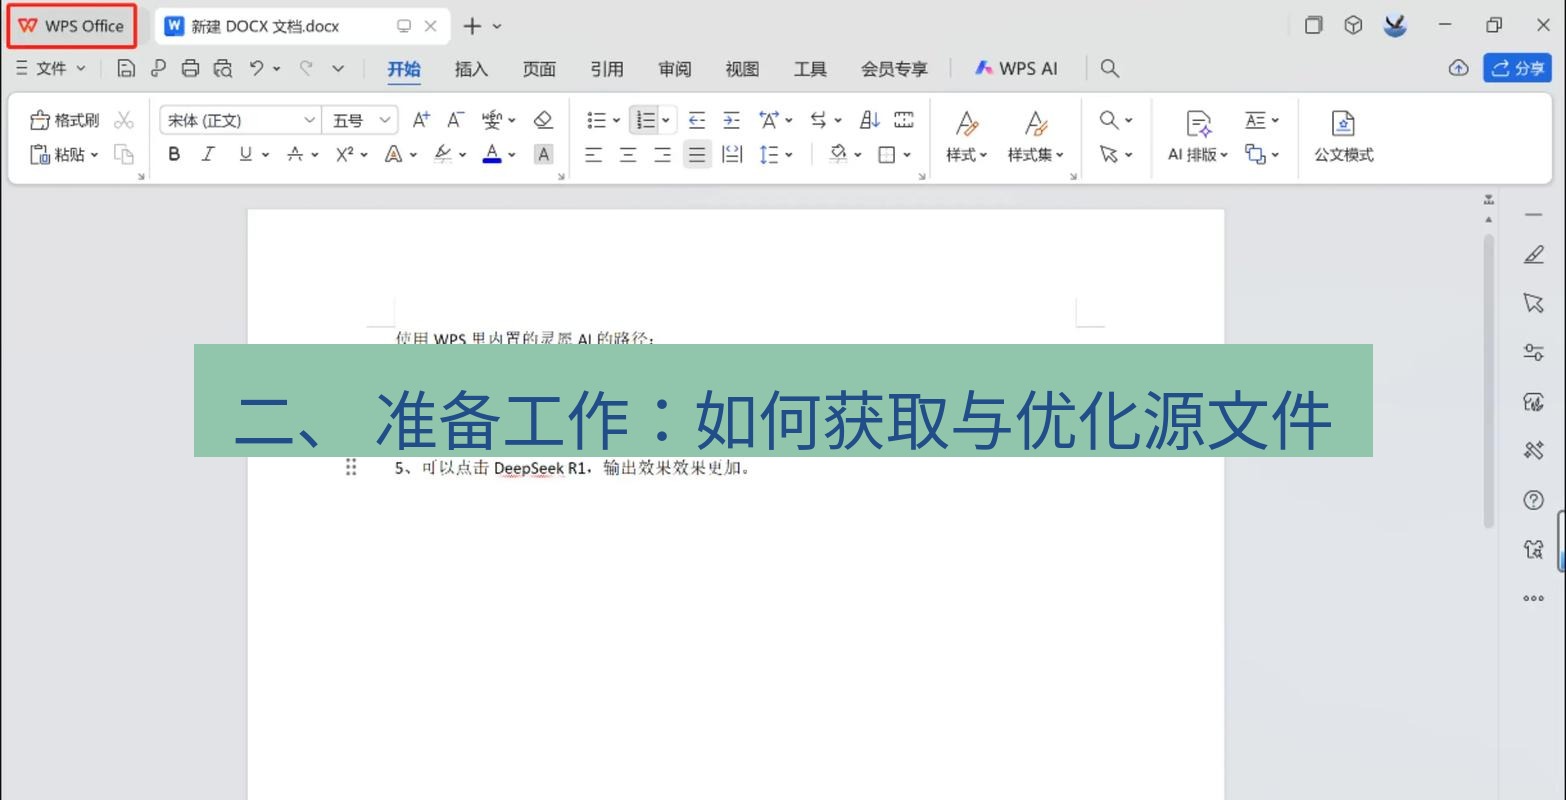
Task: Open the 会员专享 member tab
Action: point(894,69)
